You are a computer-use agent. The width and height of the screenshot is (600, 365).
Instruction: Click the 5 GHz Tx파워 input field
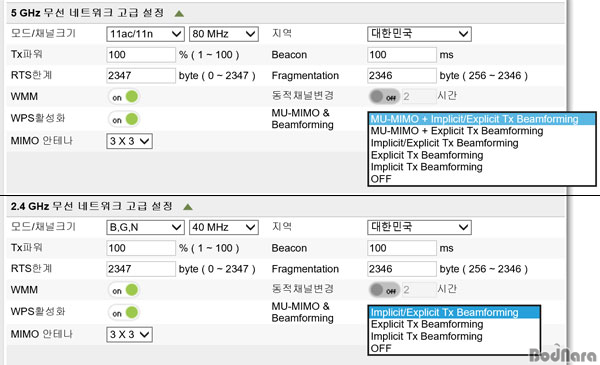pyautogui.click(x=141, y=55)
